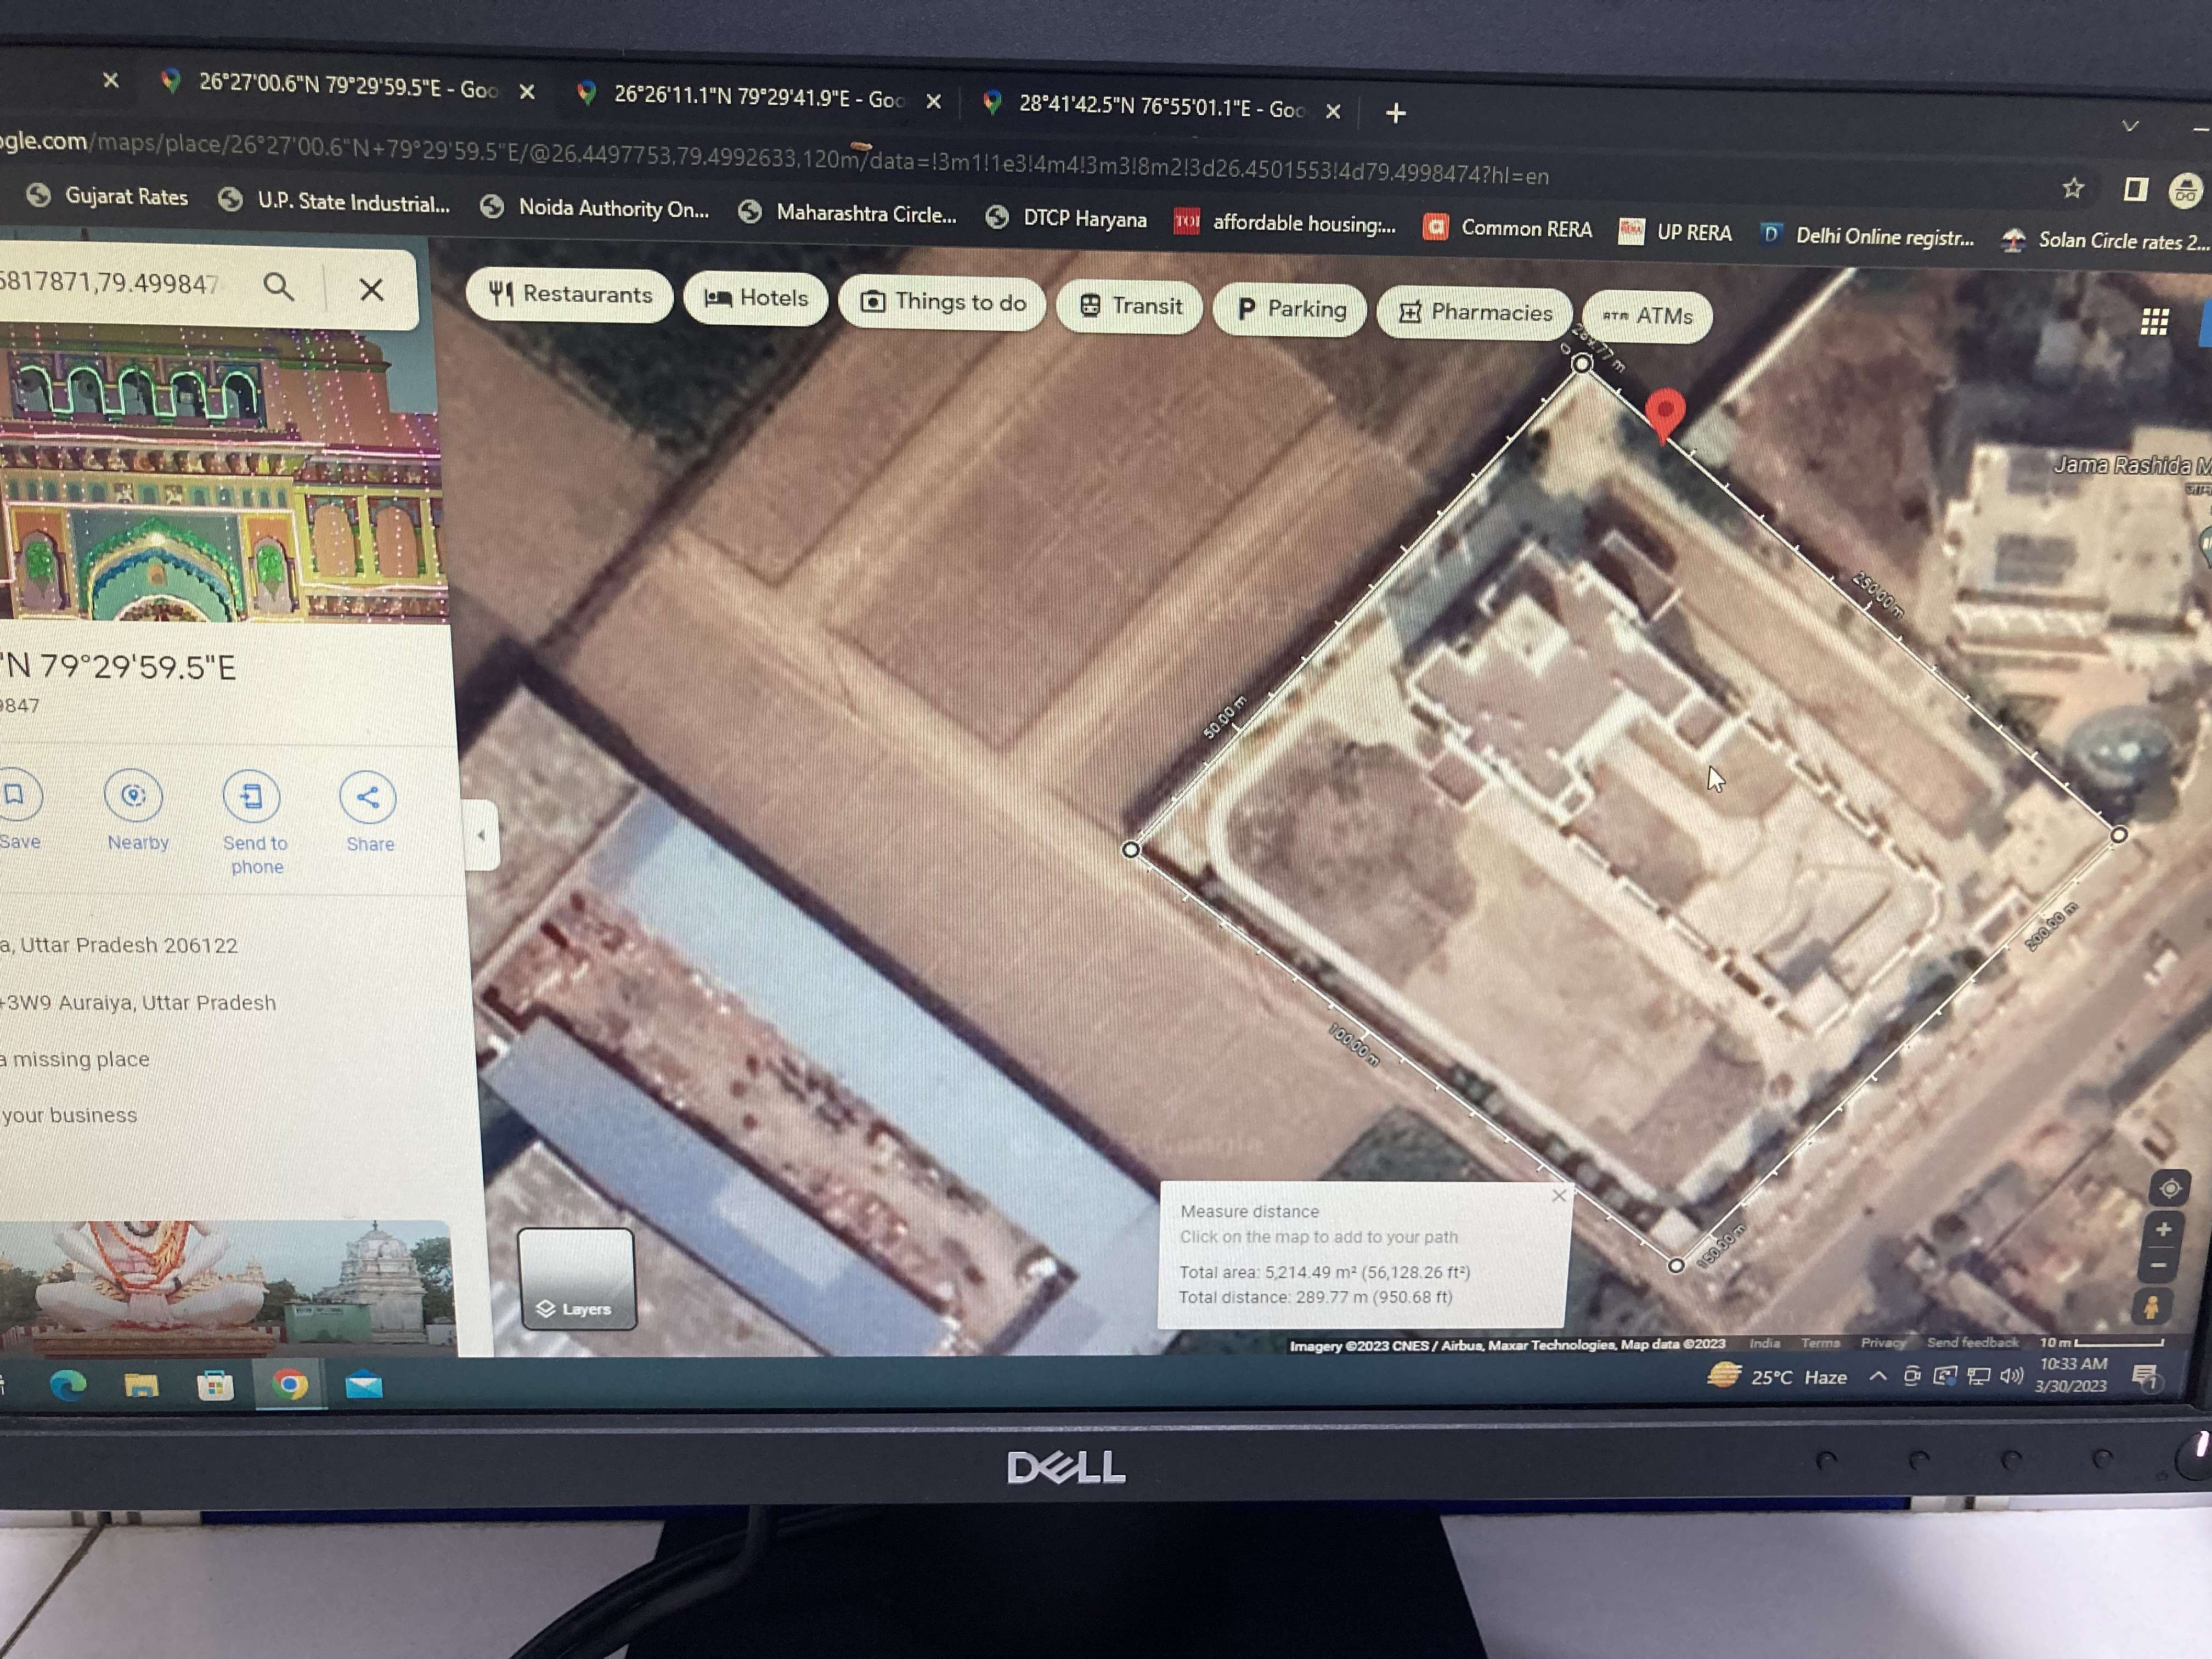Open the volume tray icon
Image resolution: width=2212 pixels, height=1659 pixels.
2011,1377
